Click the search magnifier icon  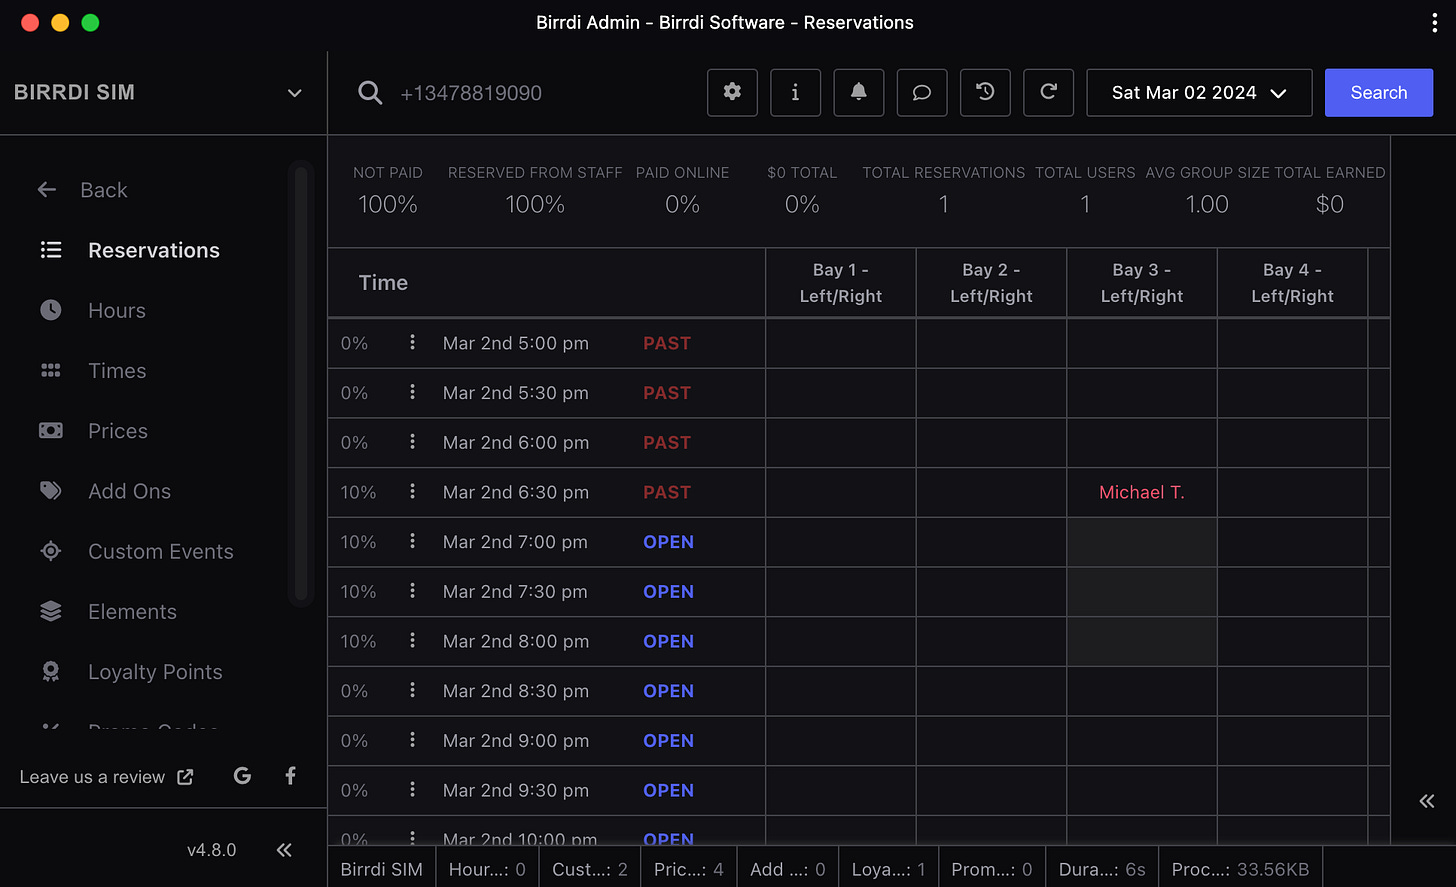(370, 93)
